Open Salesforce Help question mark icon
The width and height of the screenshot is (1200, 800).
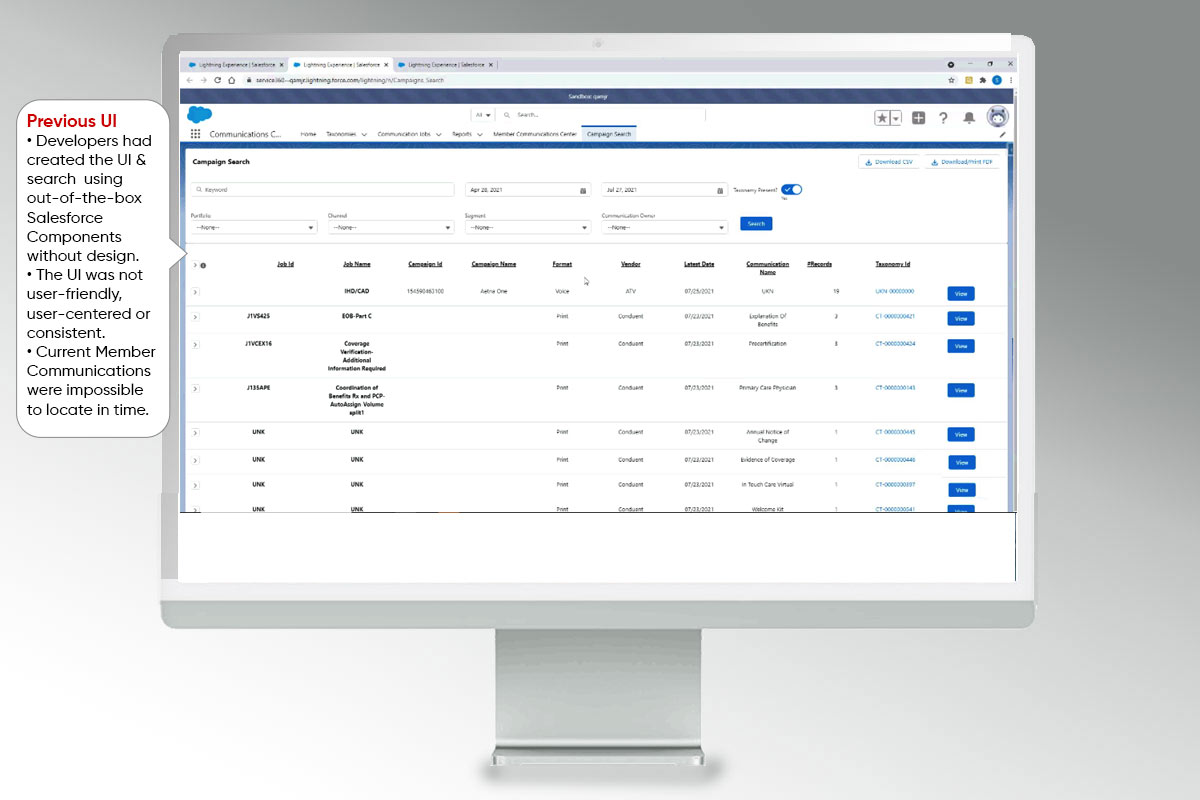(943, 118)
